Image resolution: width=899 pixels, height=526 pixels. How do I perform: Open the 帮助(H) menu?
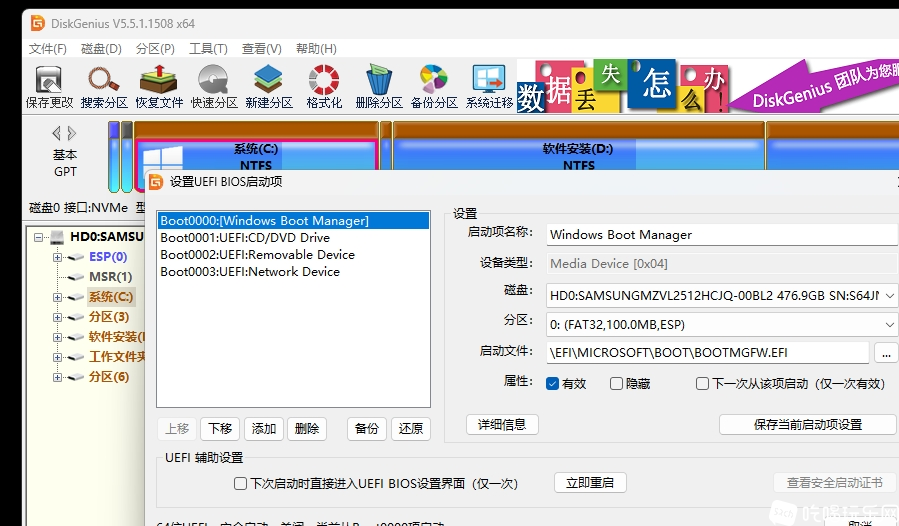316,49
